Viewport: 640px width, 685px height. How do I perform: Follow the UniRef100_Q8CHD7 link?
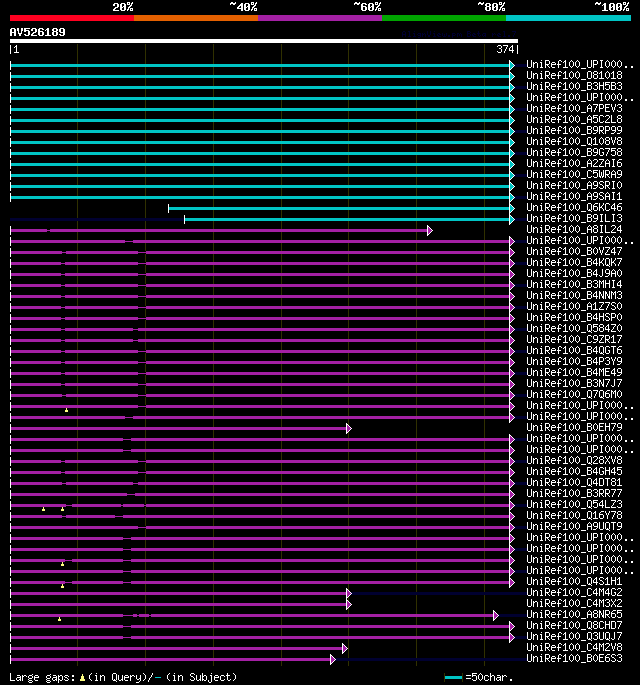[574, 626]
